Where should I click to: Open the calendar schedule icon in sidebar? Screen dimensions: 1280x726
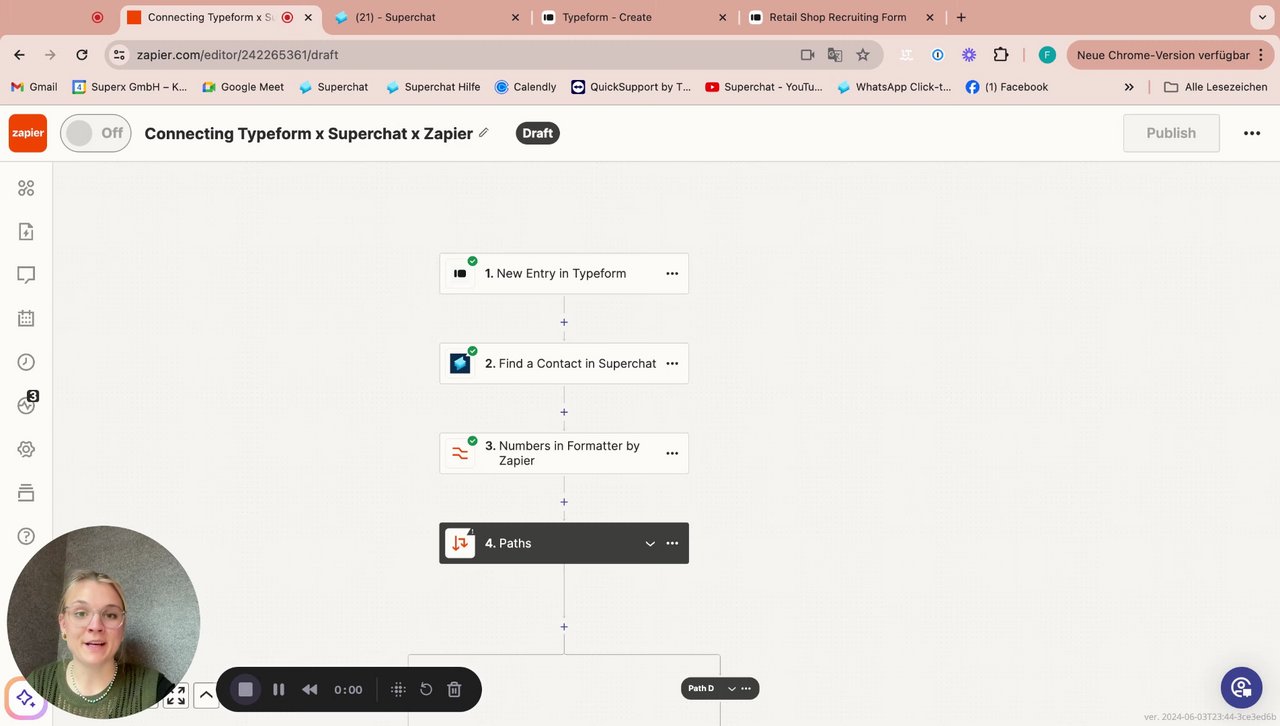pos(26,319)
